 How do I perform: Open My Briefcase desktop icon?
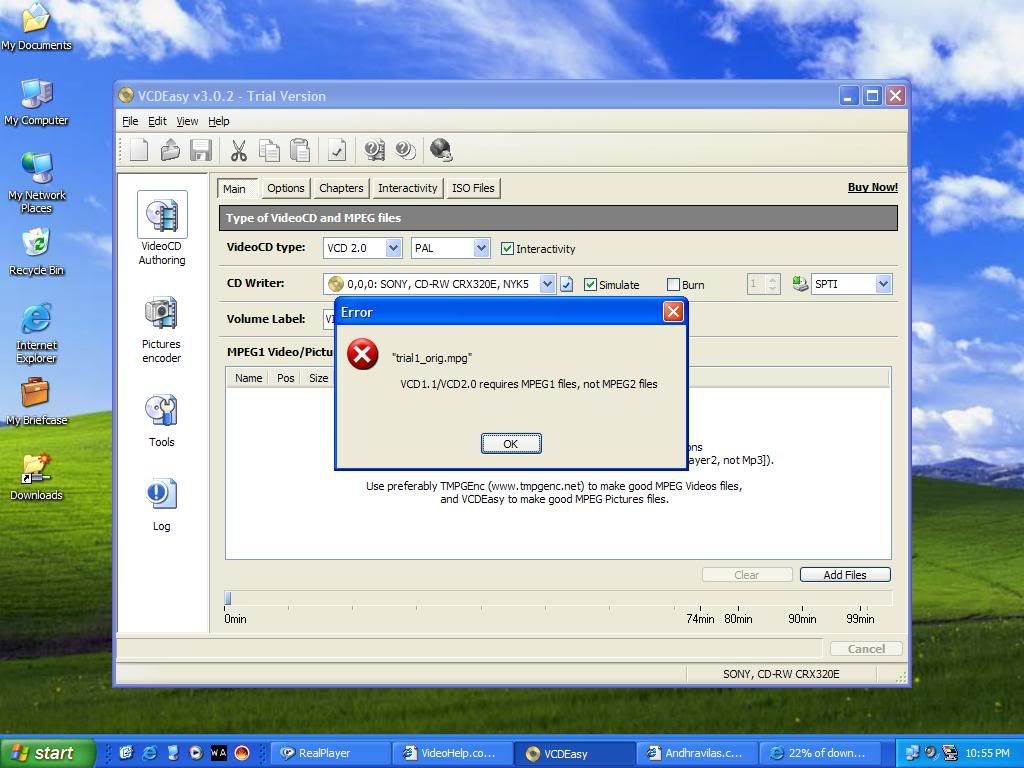click(37, 402)
